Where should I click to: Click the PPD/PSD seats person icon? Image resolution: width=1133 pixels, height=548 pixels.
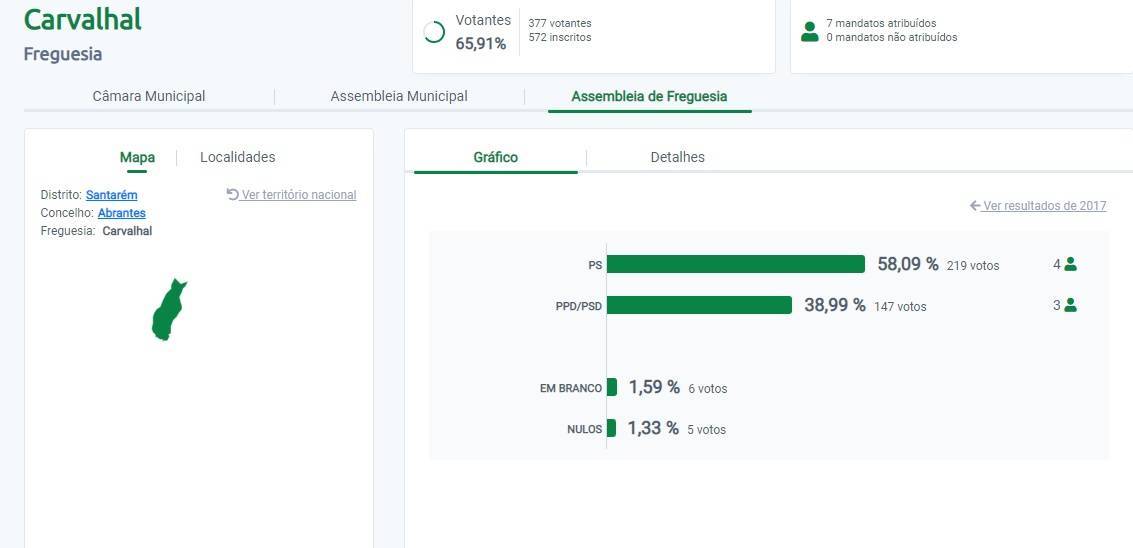pos(1070,305)
